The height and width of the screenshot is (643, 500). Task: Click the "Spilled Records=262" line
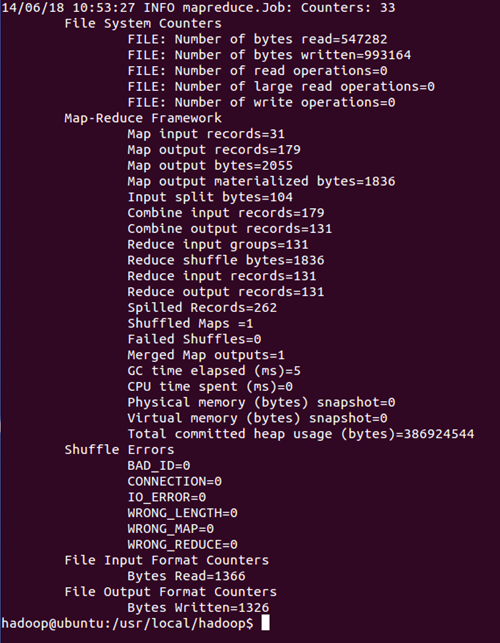click(x=202, y=308)
